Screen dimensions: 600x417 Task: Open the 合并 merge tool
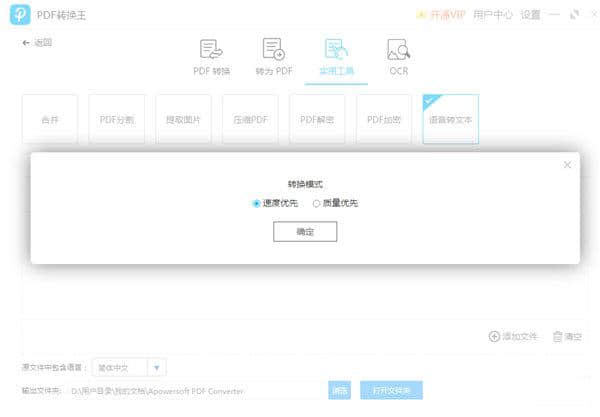coord(50,119)
